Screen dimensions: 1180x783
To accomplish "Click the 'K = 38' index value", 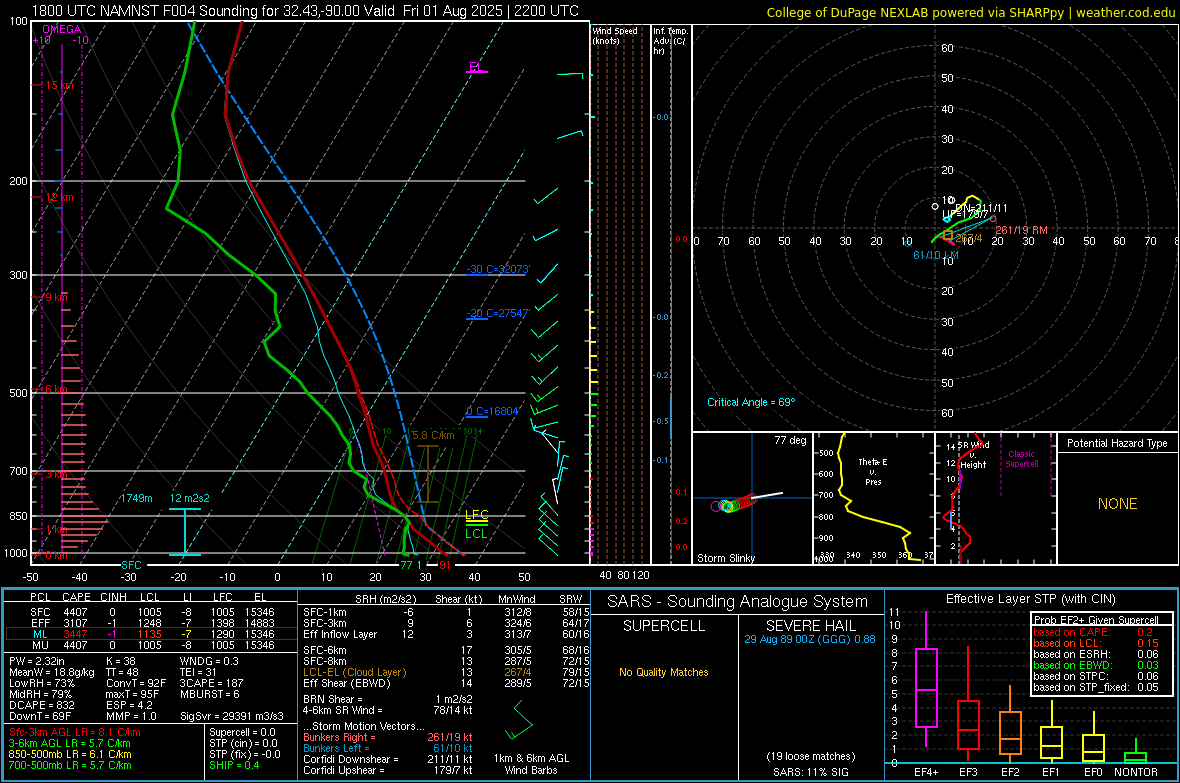I will pos(120,661).
